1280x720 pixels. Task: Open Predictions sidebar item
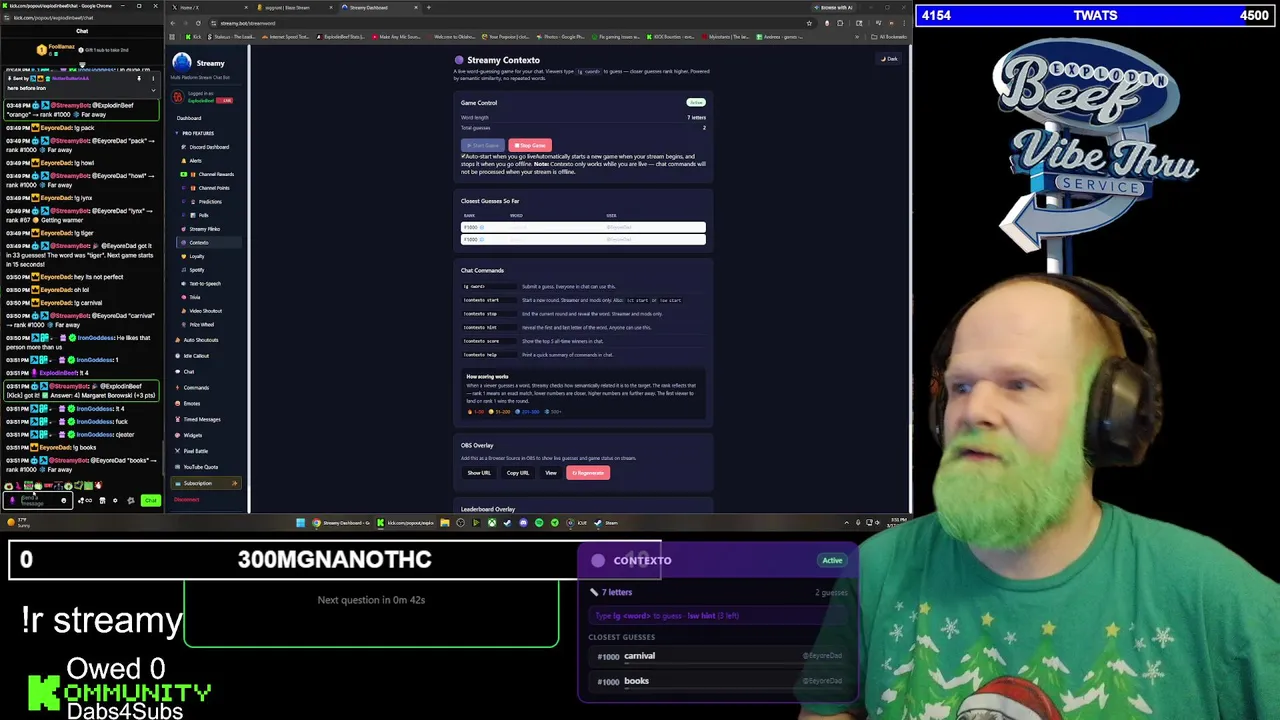pos(210,202)
